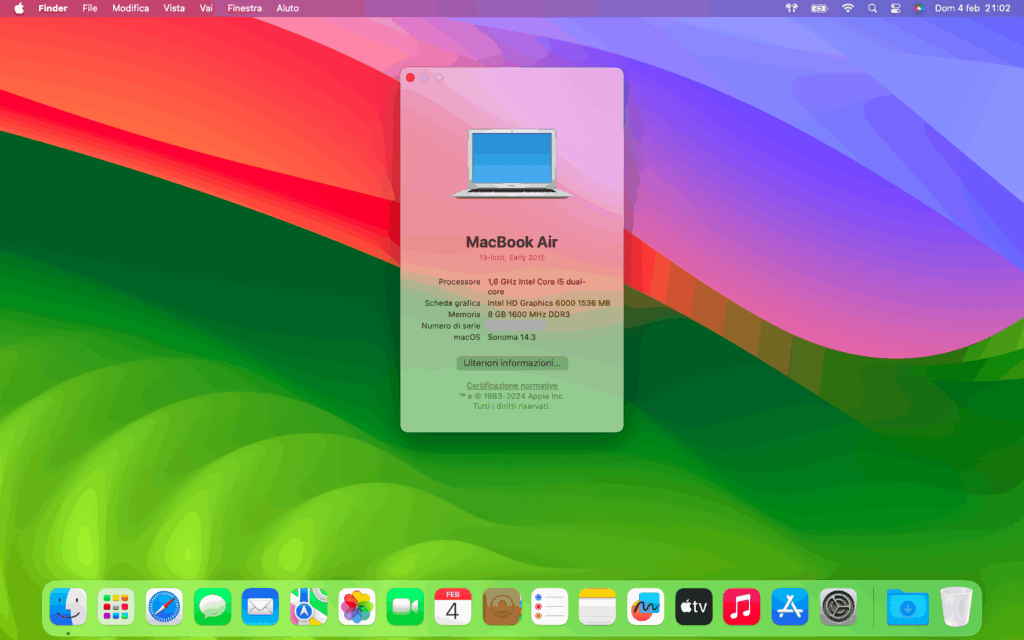Launch FaceTime from the Dock
The width and height of the screenshot is (1024, 640).
pos(405,607)
